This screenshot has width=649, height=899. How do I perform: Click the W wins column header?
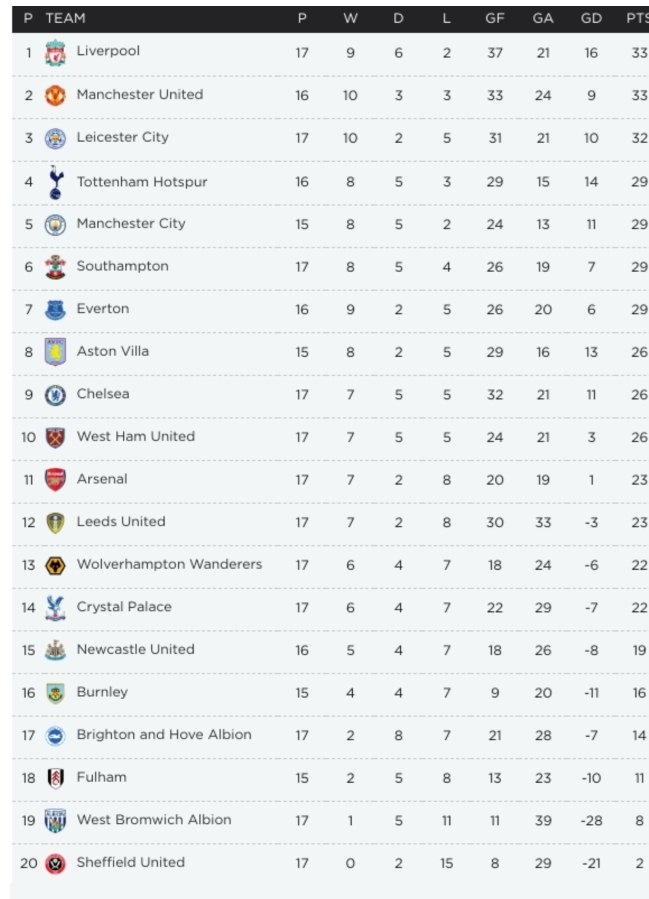point(350,18)
